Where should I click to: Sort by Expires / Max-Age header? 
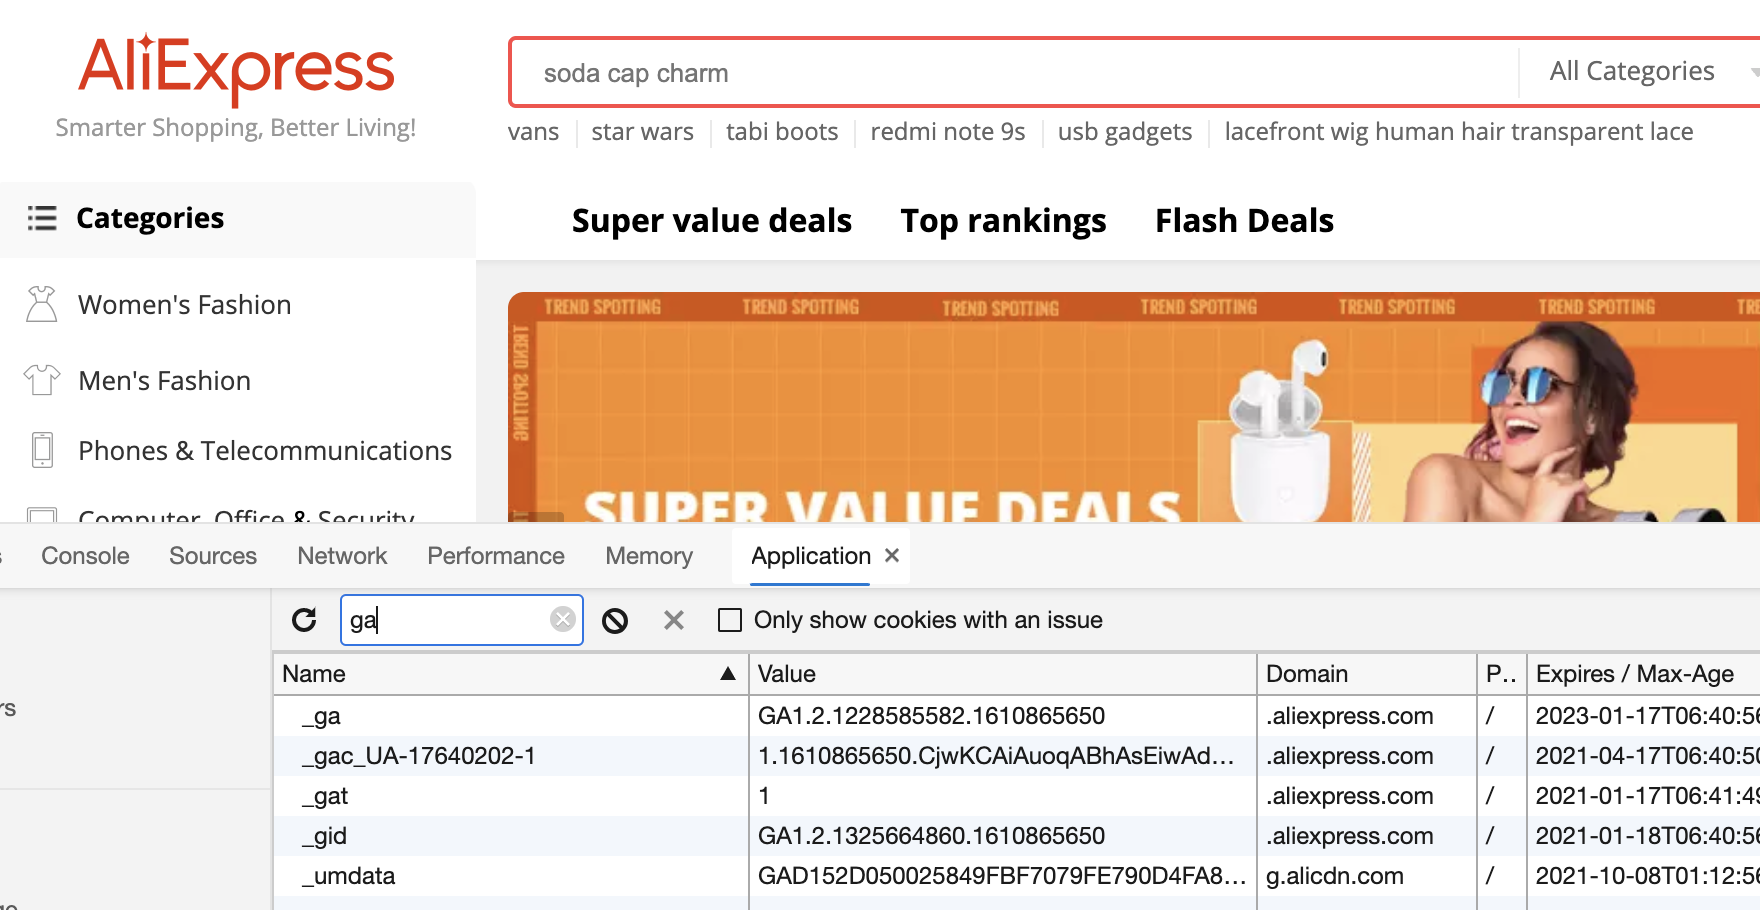[1644, 674]
